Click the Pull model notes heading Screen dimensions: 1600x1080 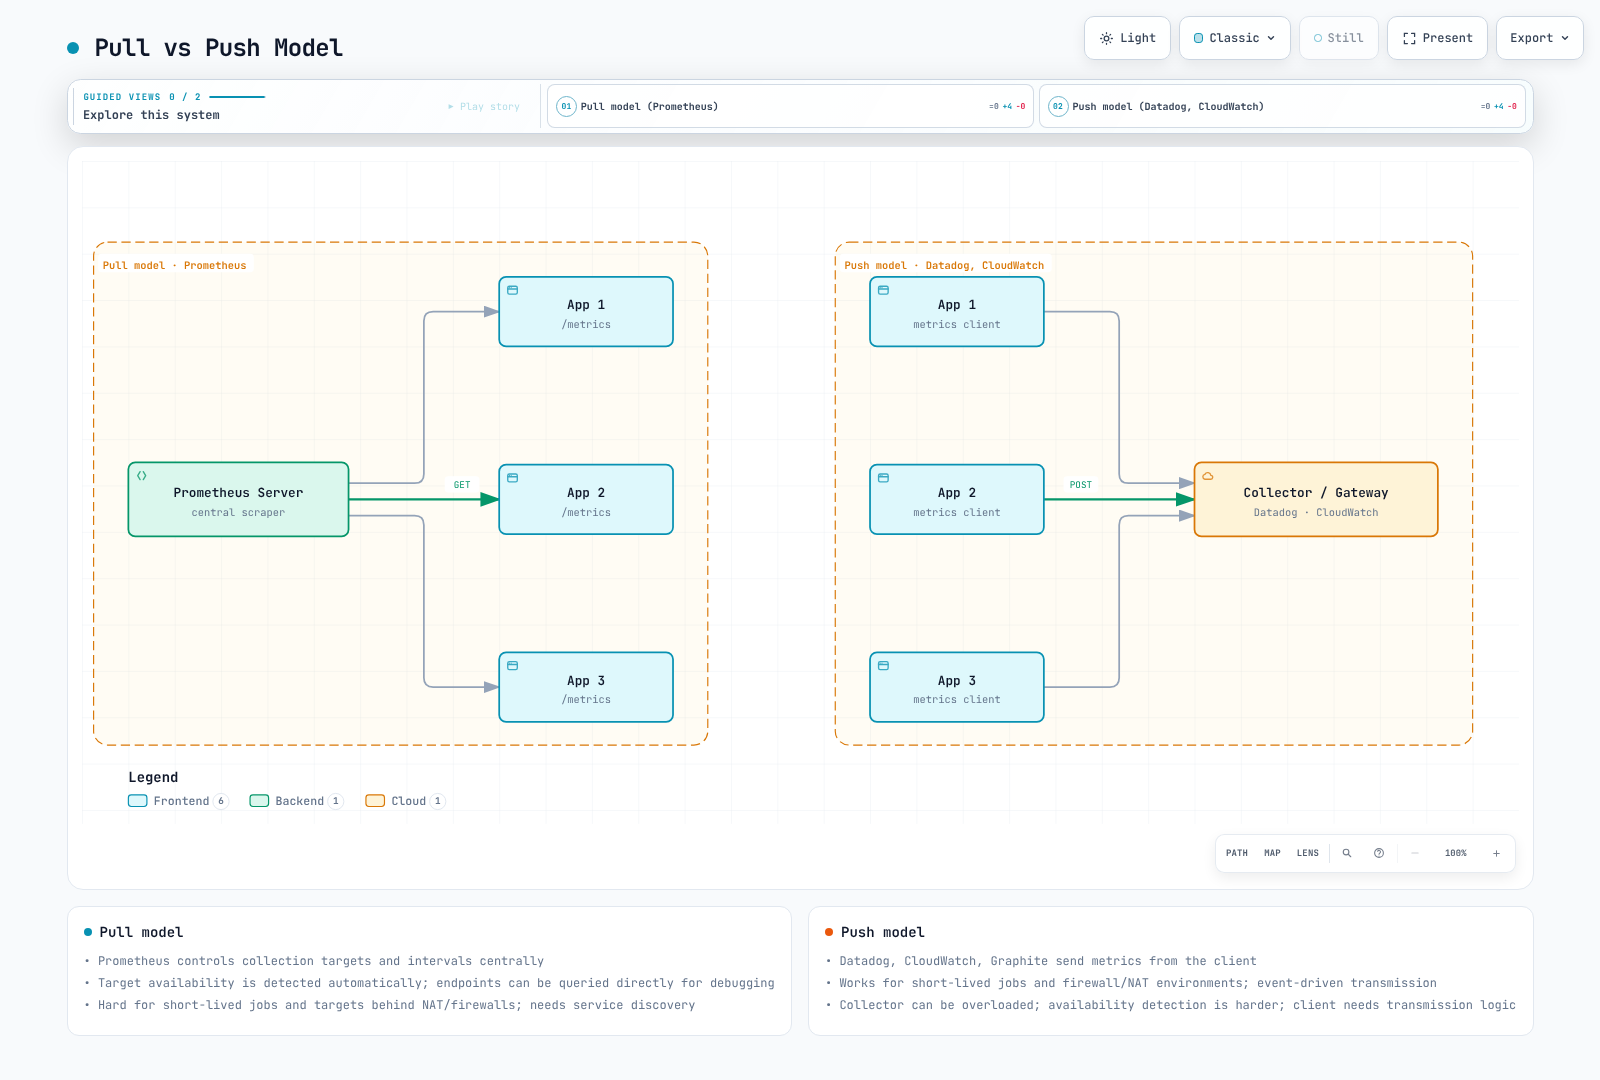(141, 932)
